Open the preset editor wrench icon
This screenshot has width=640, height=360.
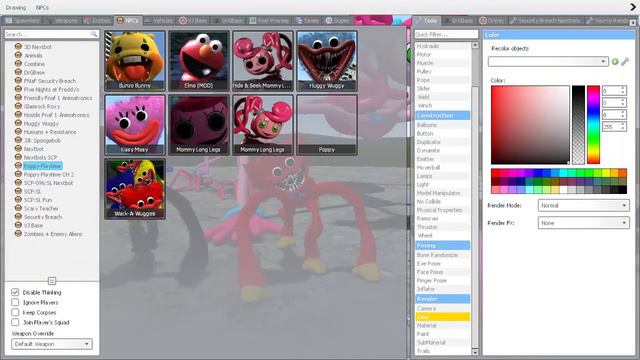(625, 62)
